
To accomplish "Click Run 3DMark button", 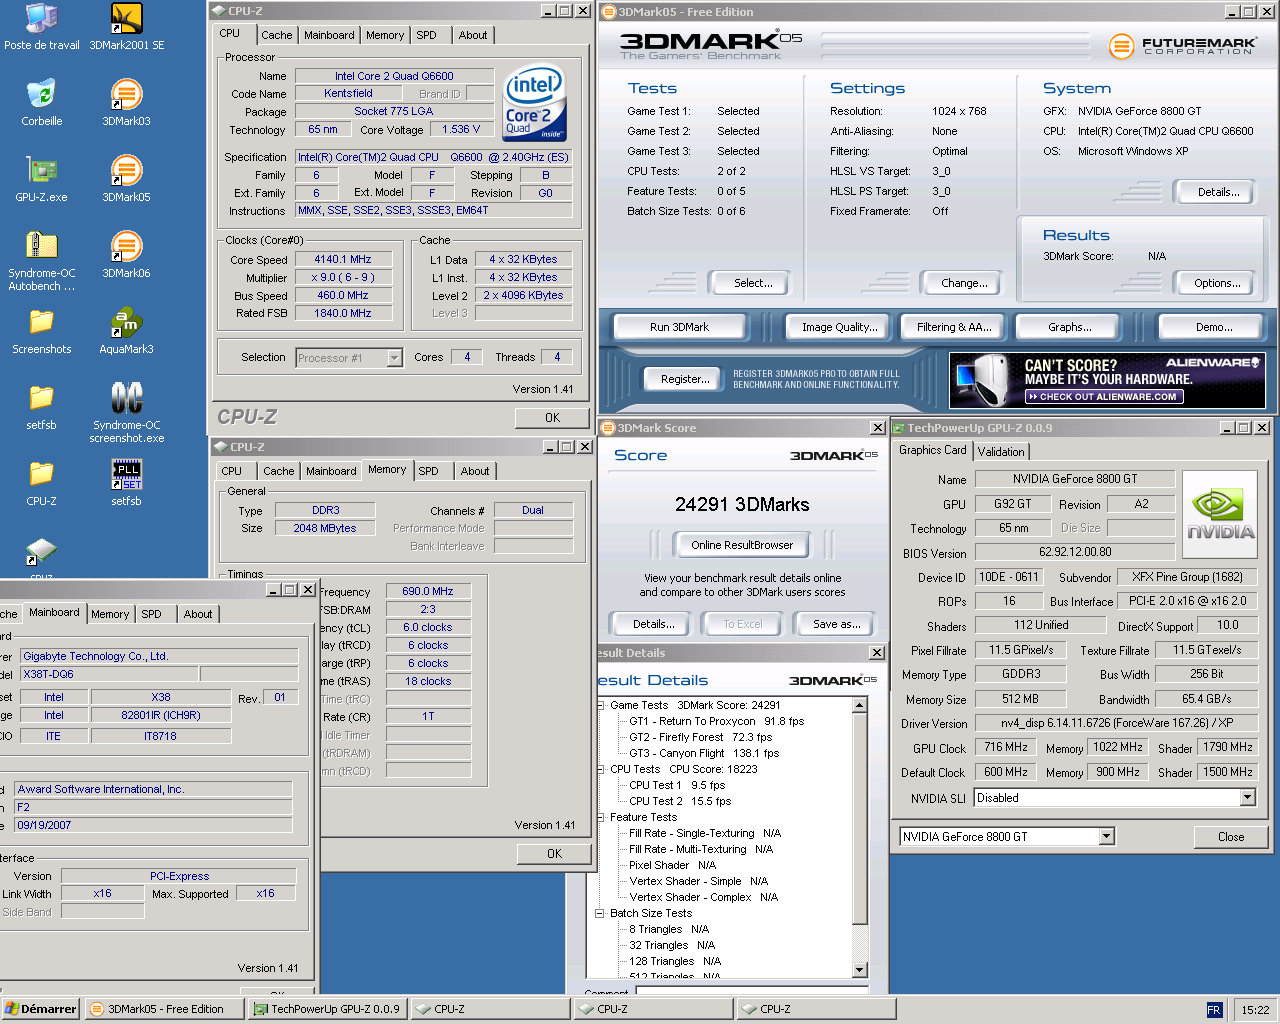I will tap(679, 327).
